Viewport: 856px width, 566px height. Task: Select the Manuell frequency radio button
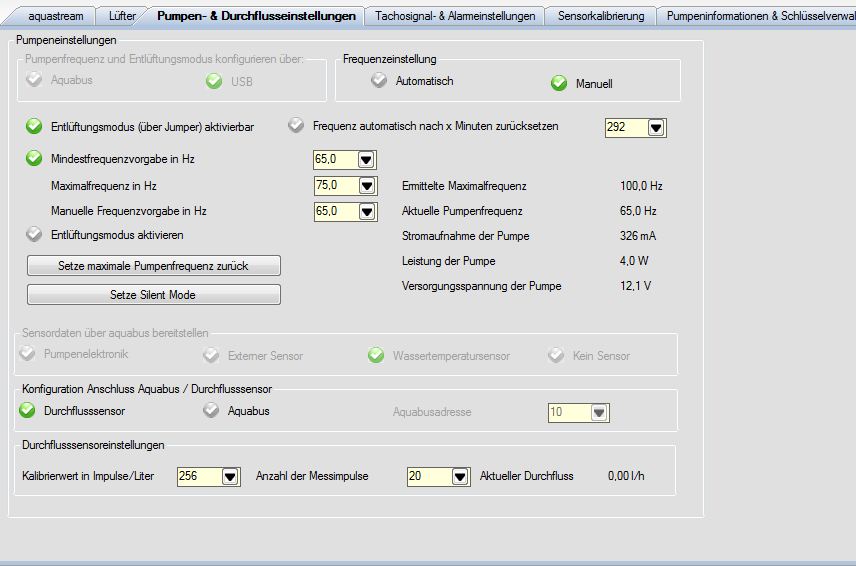559,83
